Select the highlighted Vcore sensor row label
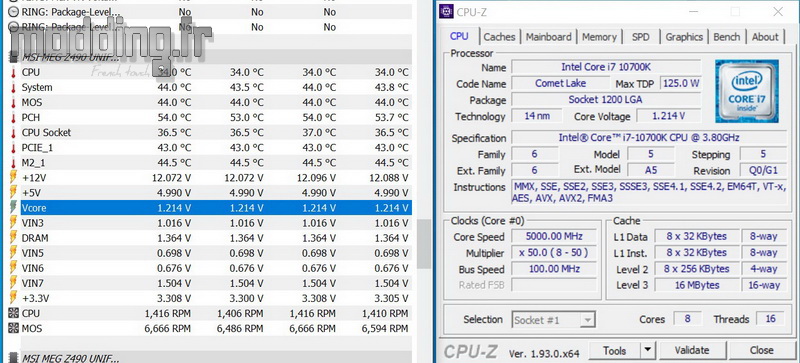800x363 pixels. tap(34, 208)
